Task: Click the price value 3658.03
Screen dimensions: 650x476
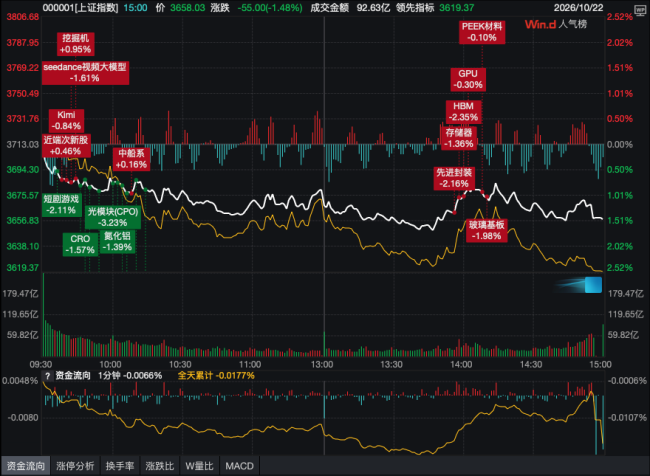Action: point(187,8)
